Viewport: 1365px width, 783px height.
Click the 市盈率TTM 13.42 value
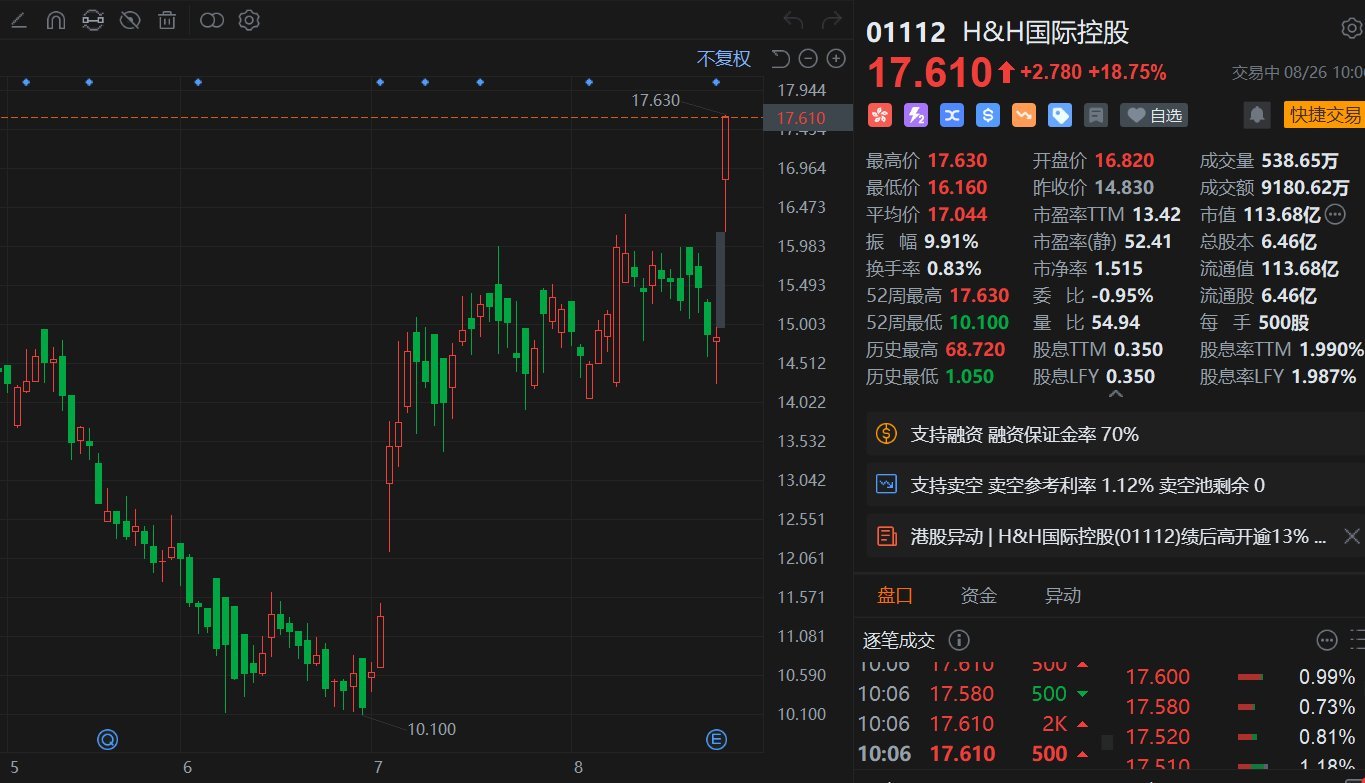tap(1156, 214)
